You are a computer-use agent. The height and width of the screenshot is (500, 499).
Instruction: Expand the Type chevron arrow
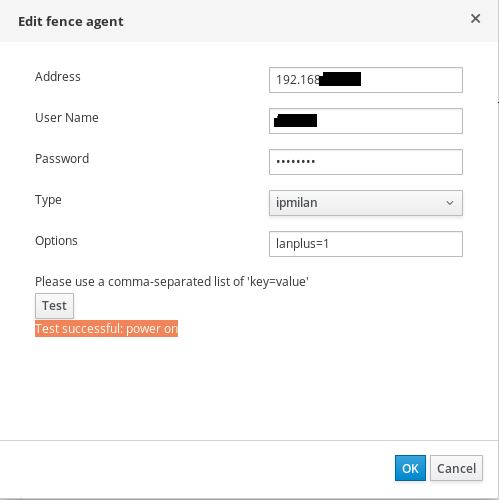450,203
